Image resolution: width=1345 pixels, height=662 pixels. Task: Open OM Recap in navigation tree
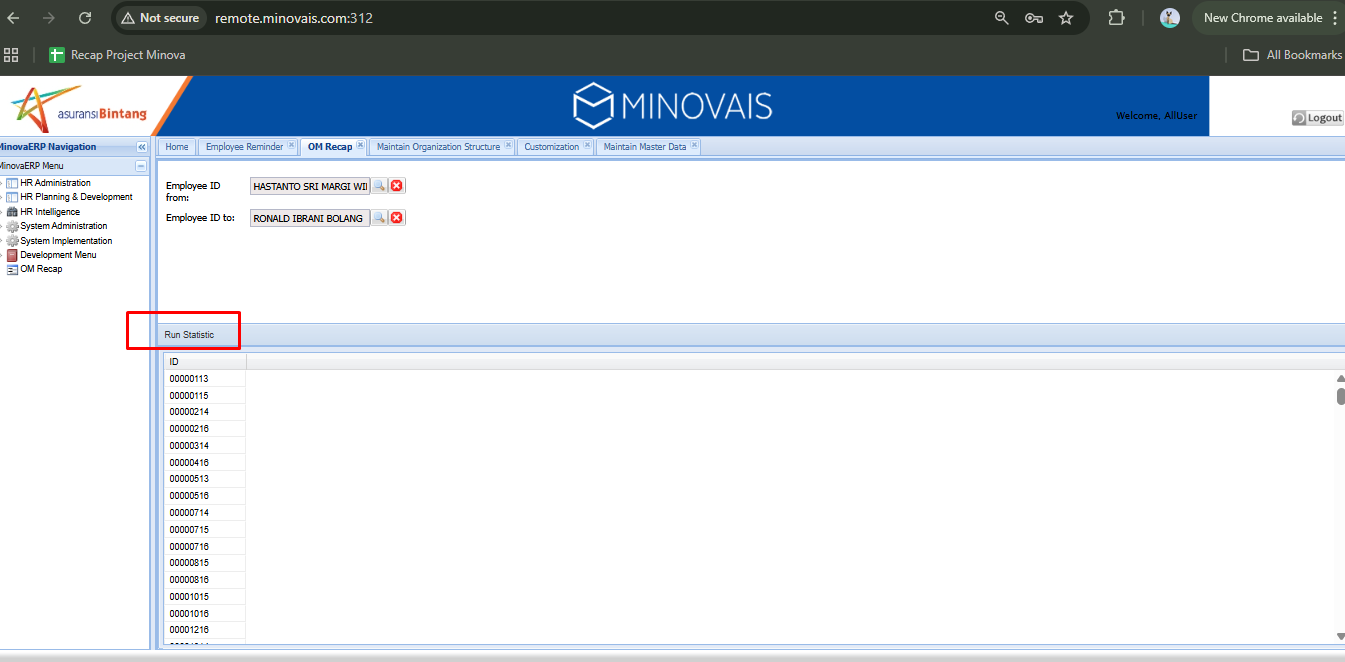pyautogui.click(x=41, y=269)
